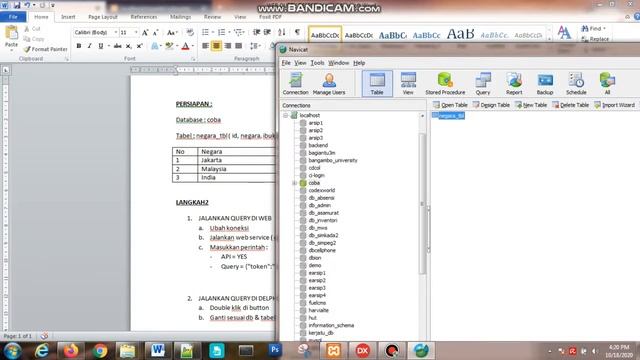The image size is (640, 360).
Task: Open bullets list dropdown in Word
Action: [x=213, y=32]
